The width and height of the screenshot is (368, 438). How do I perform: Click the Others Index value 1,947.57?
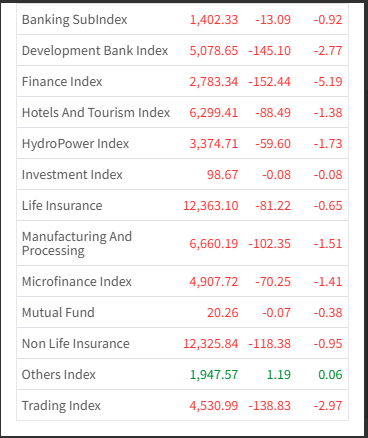[214, 375]
